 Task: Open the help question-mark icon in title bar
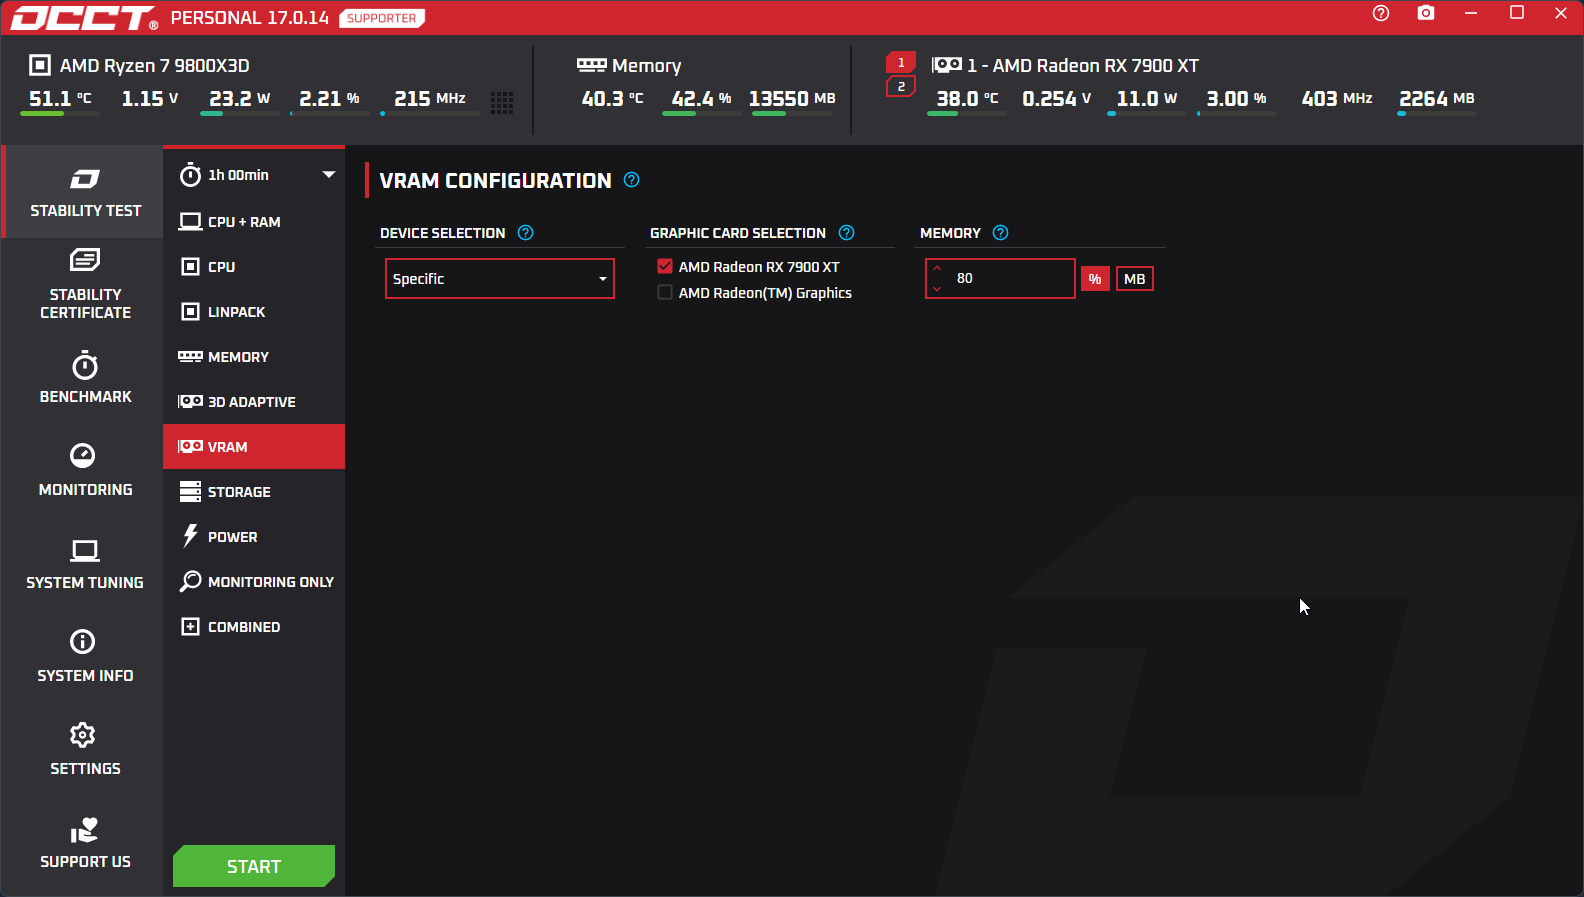(1381, 13)
